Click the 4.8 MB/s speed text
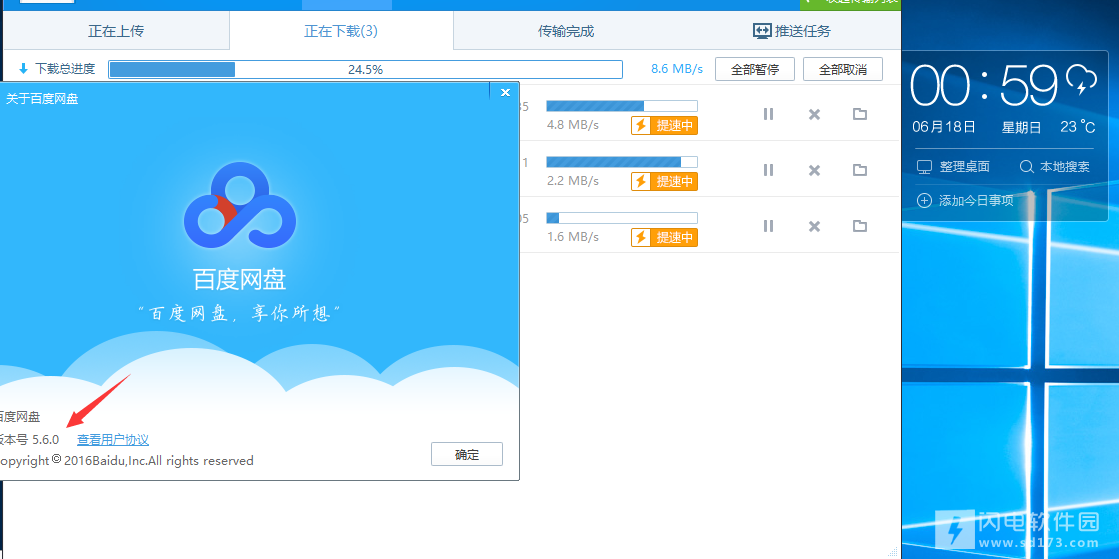Image resolution: width=1119 pixels, height=559 pixels. (572, 125)
